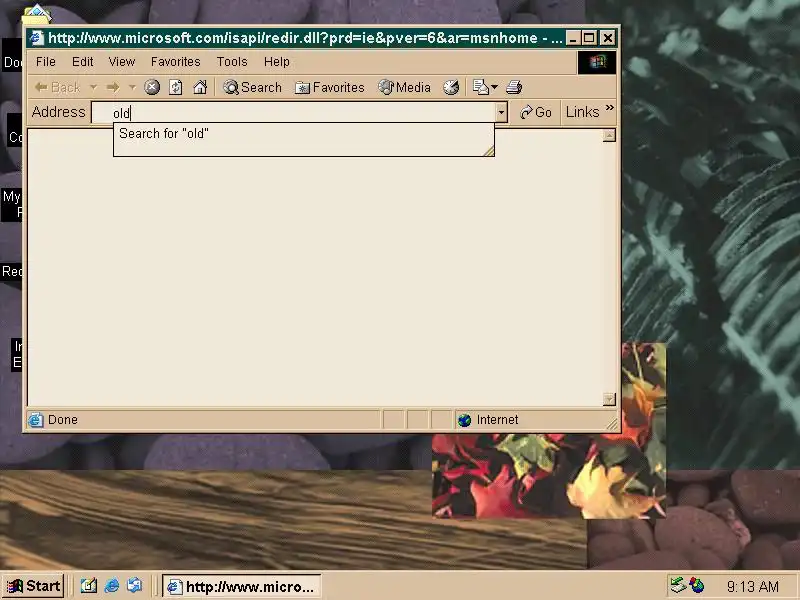
Task: Click the Back navigation arrow
Action: [x=57, y=87]
